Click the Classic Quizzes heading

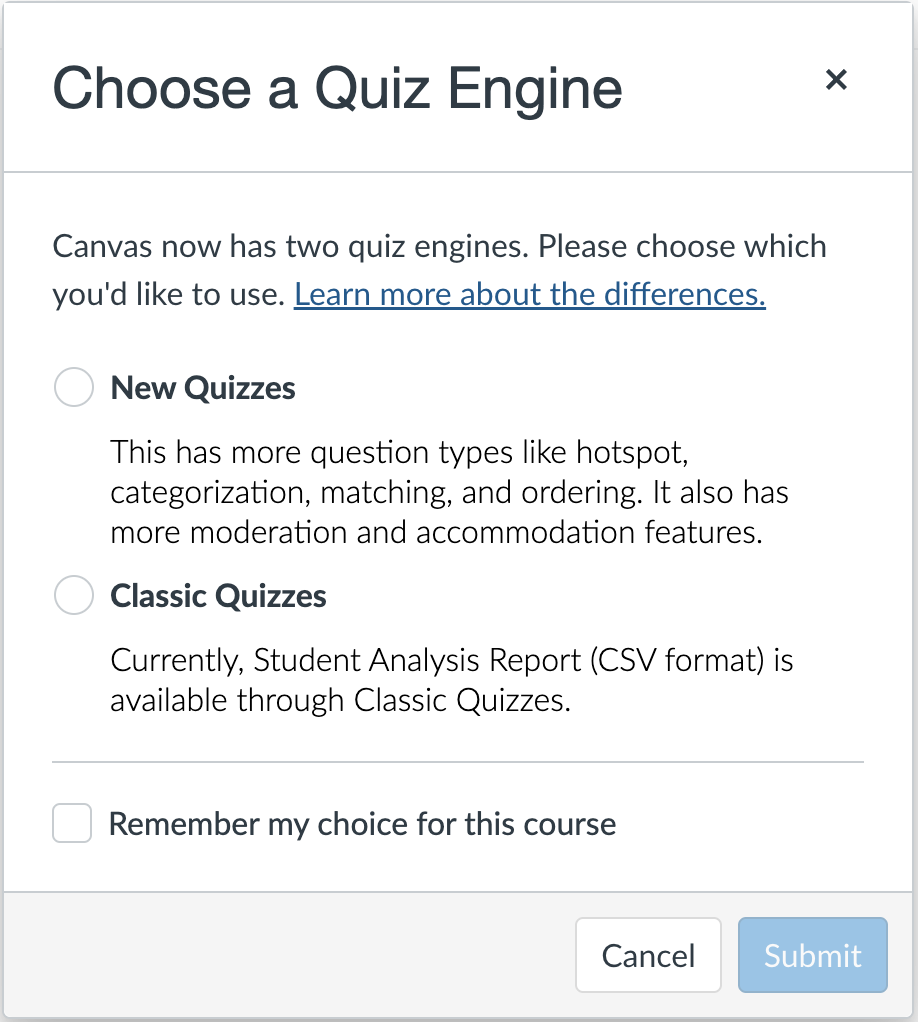point(218,595)
